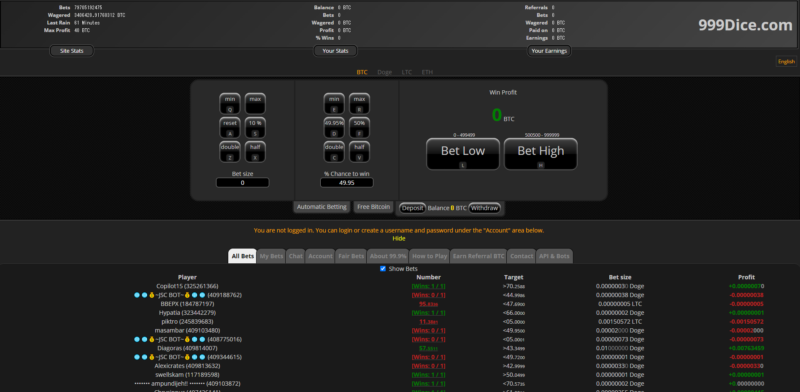Click player masambar (409103480)

tap(187, 330)
